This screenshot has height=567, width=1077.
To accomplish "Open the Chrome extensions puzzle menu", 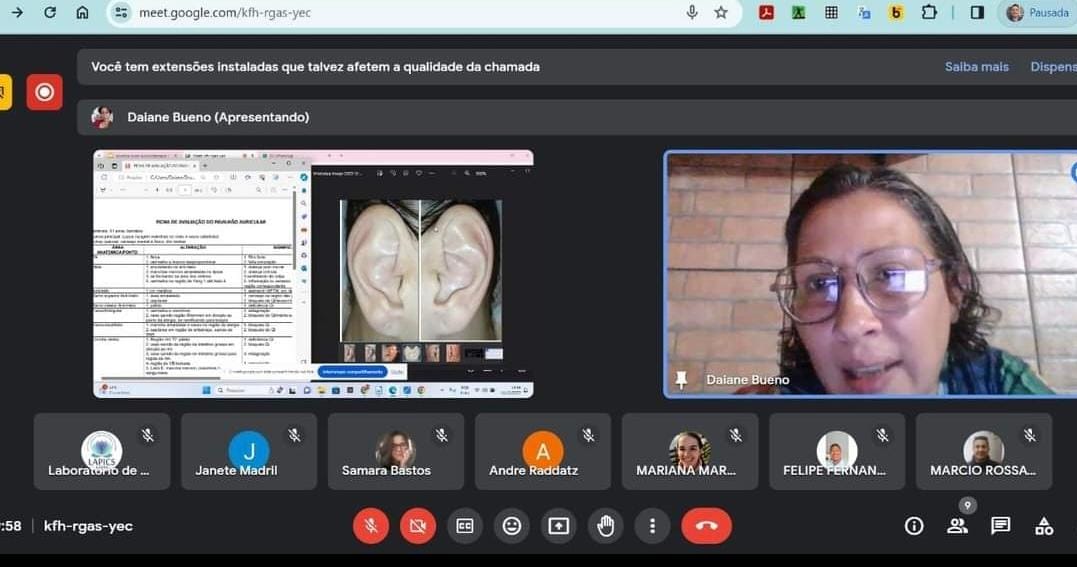I will coord(929,12).
